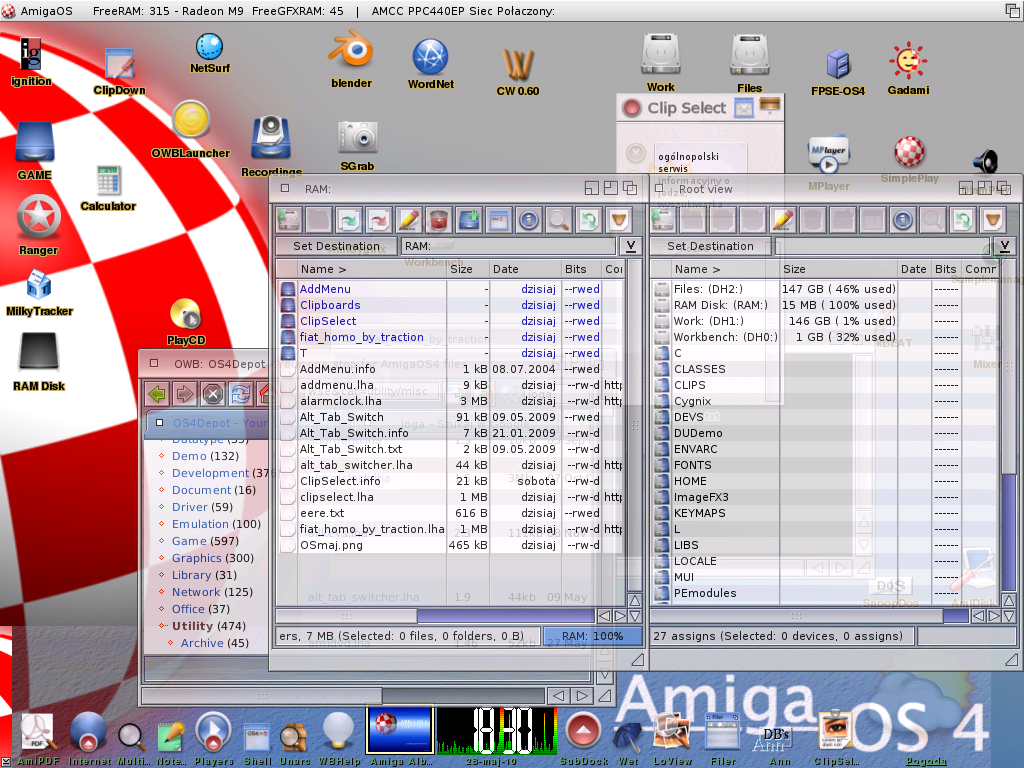Click the OWB reload button
Viewport: 1024px width, 768px height.
[240, 394]
